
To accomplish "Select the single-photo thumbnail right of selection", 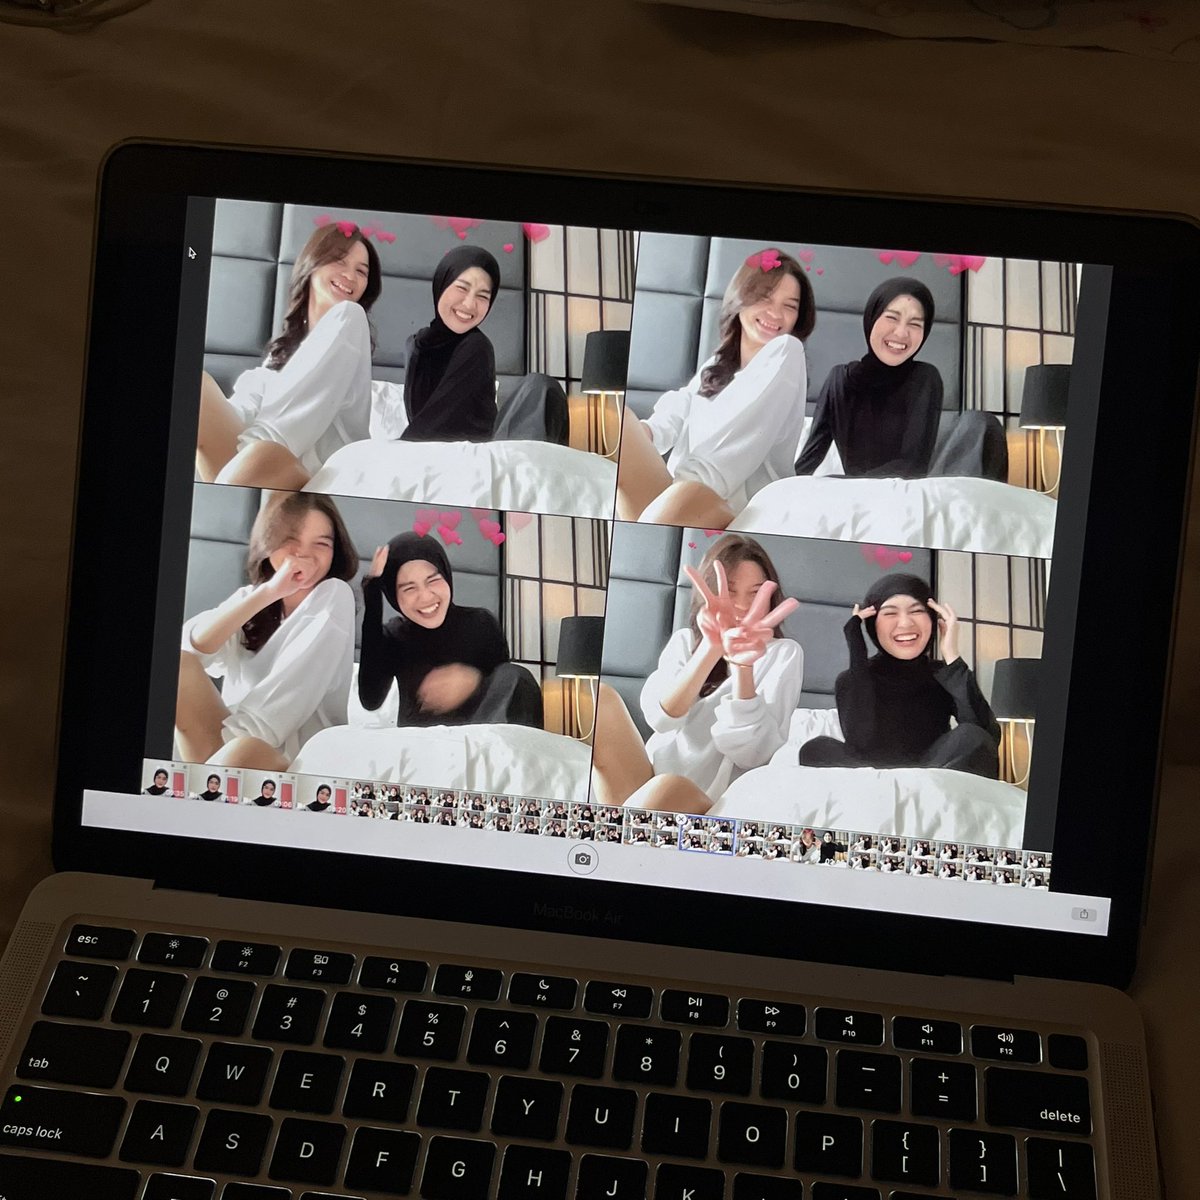I will 818,846.
